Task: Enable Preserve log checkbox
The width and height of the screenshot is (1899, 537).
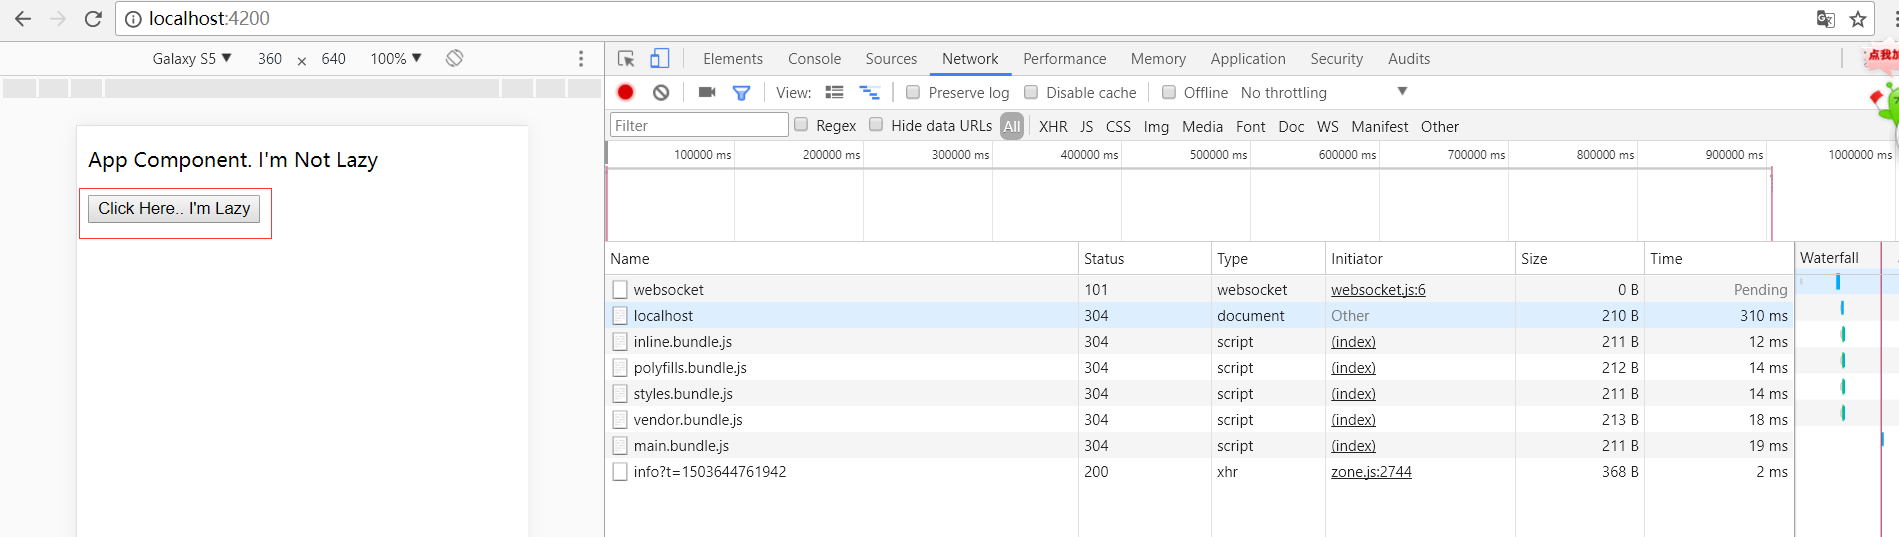Action: 913,92
